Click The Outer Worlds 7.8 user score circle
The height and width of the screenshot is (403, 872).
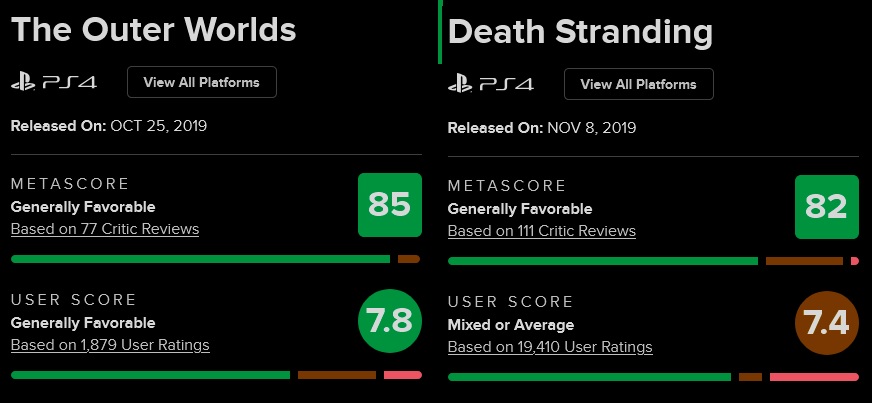pos(390,321)
